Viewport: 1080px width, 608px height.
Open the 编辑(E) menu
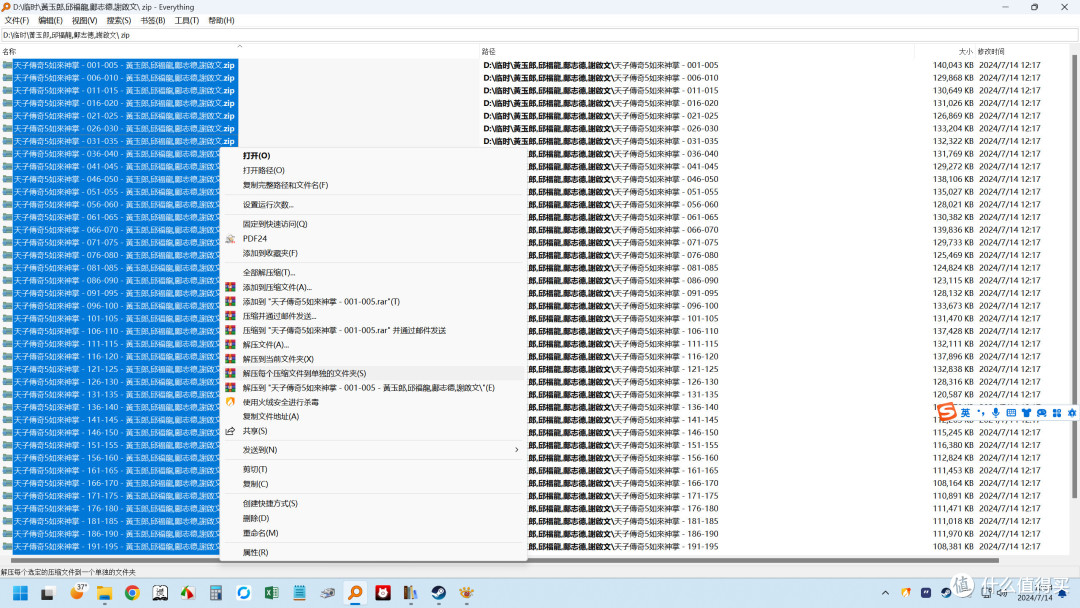(50, 21)
